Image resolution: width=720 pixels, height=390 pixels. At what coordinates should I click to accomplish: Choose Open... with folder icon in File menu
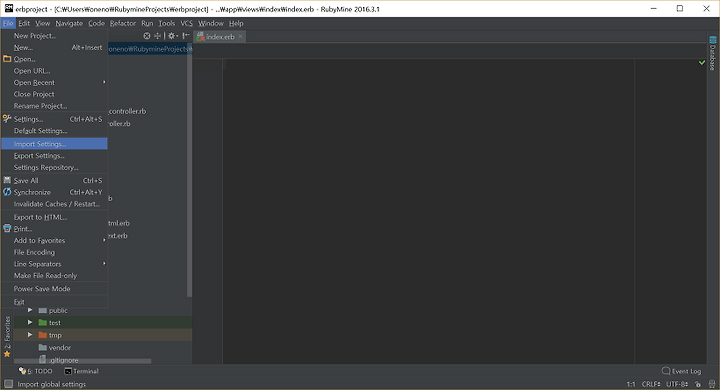tap(54, 59)
